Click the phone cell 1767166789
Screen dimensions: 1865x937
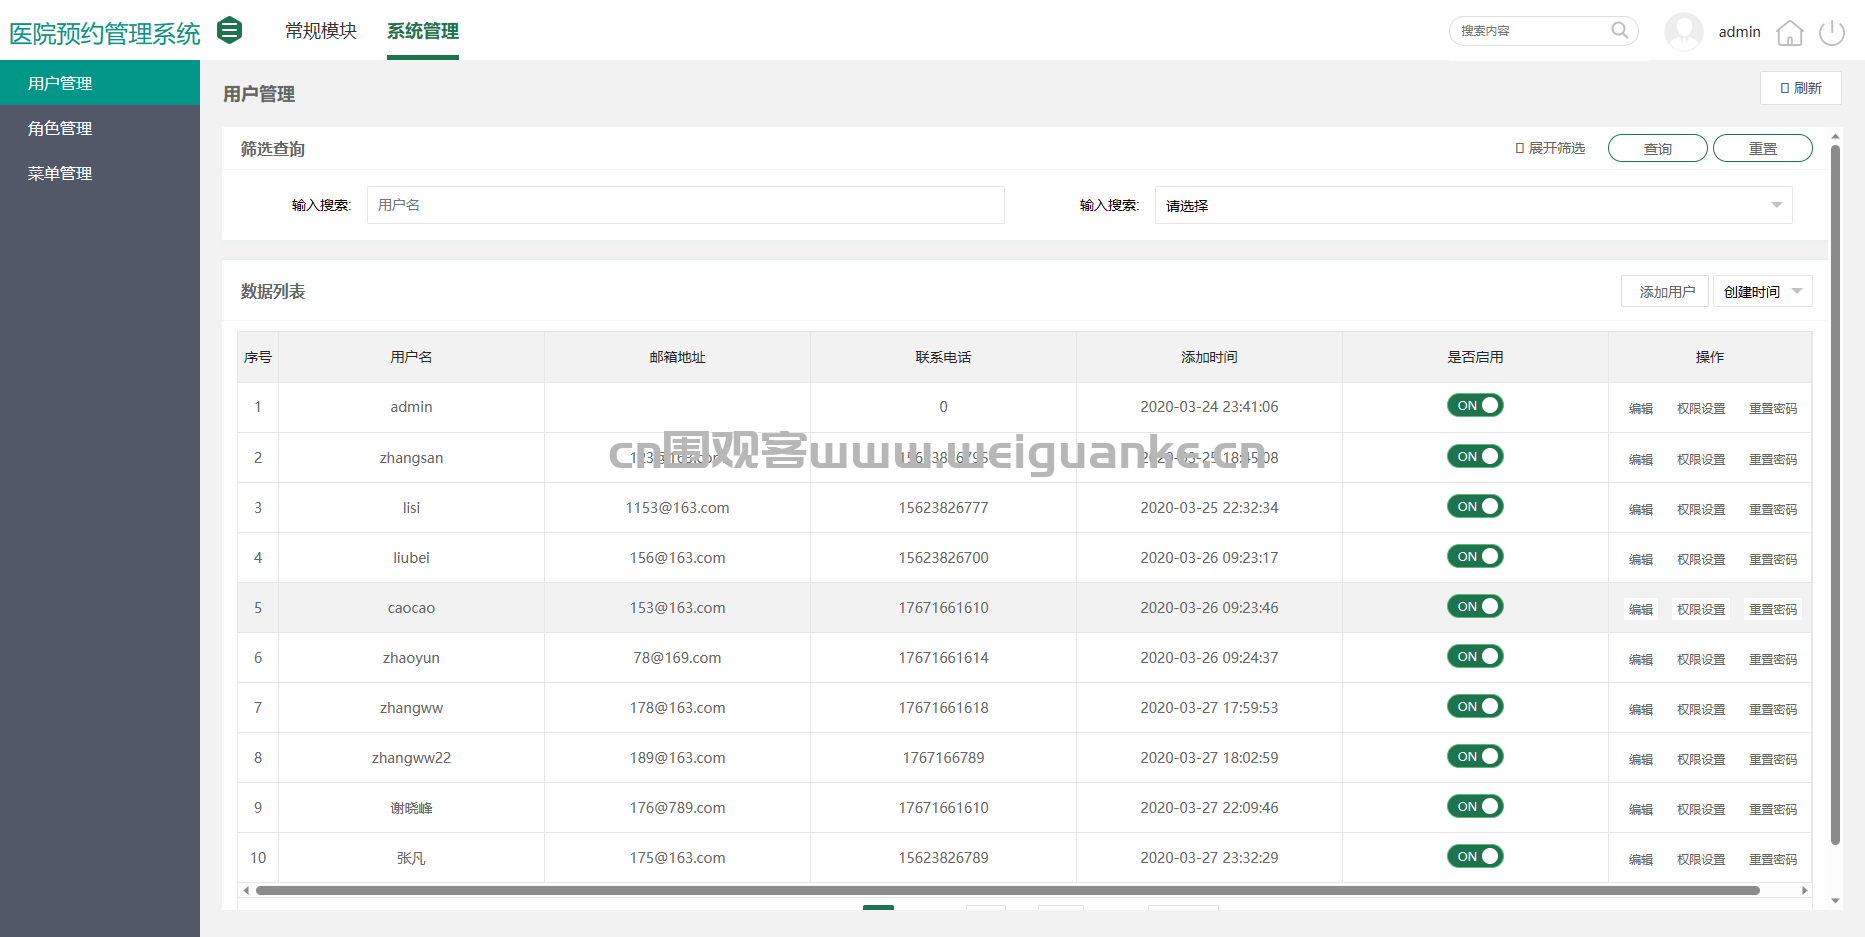[x=943, y=758]
